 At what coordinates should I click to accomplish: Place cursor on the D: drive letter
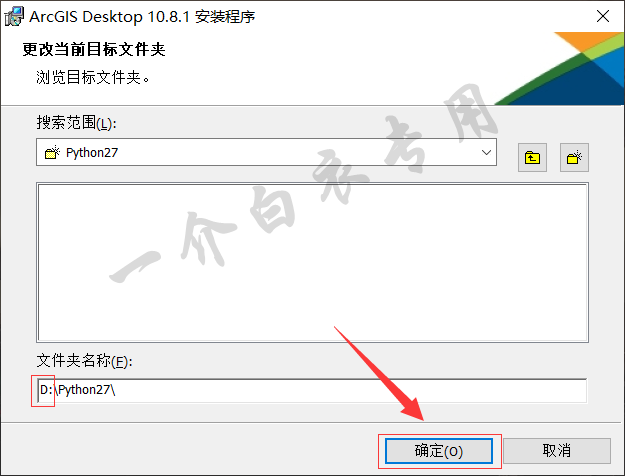coord(46,390)
